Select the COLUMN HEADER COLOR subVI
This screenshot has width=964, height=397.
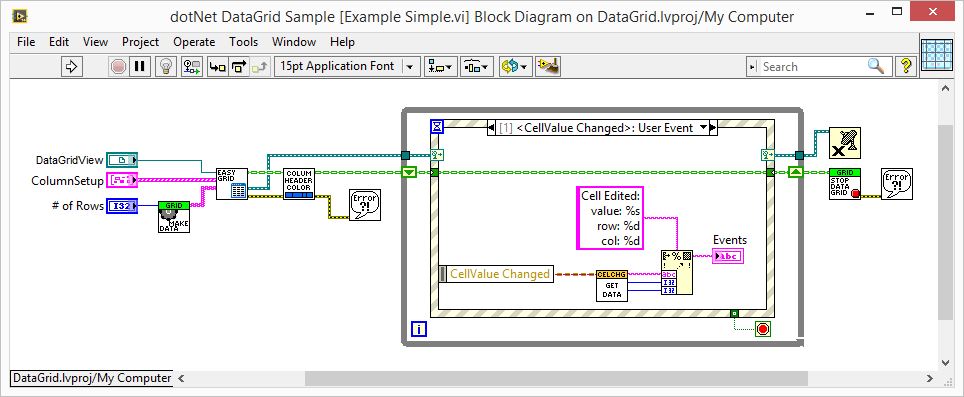(299, 183)
